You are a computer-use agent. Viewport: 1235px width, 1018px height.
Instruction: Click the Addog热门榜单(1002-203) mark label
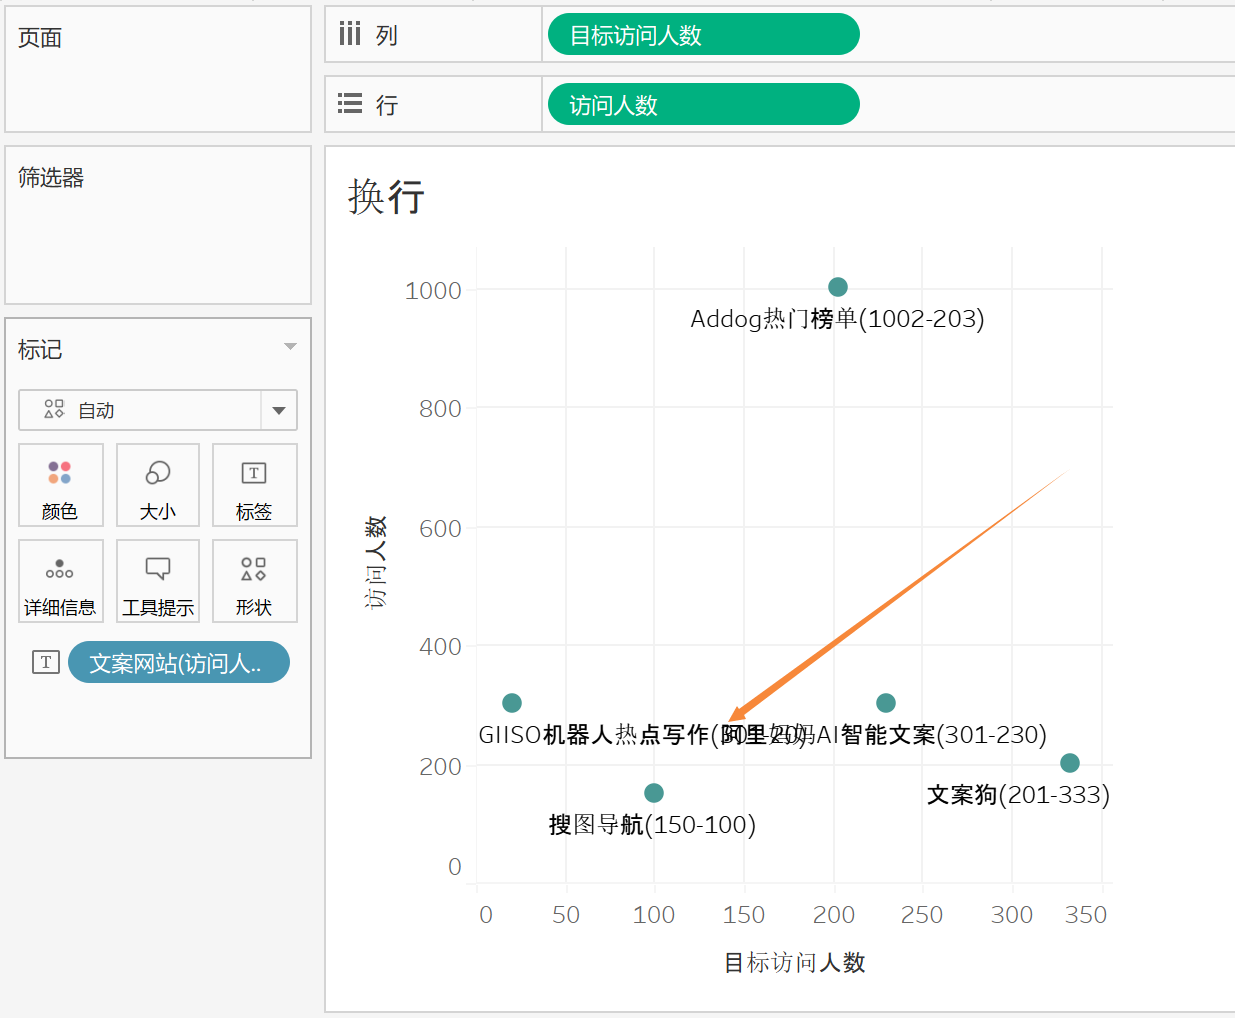coord(837,319)
